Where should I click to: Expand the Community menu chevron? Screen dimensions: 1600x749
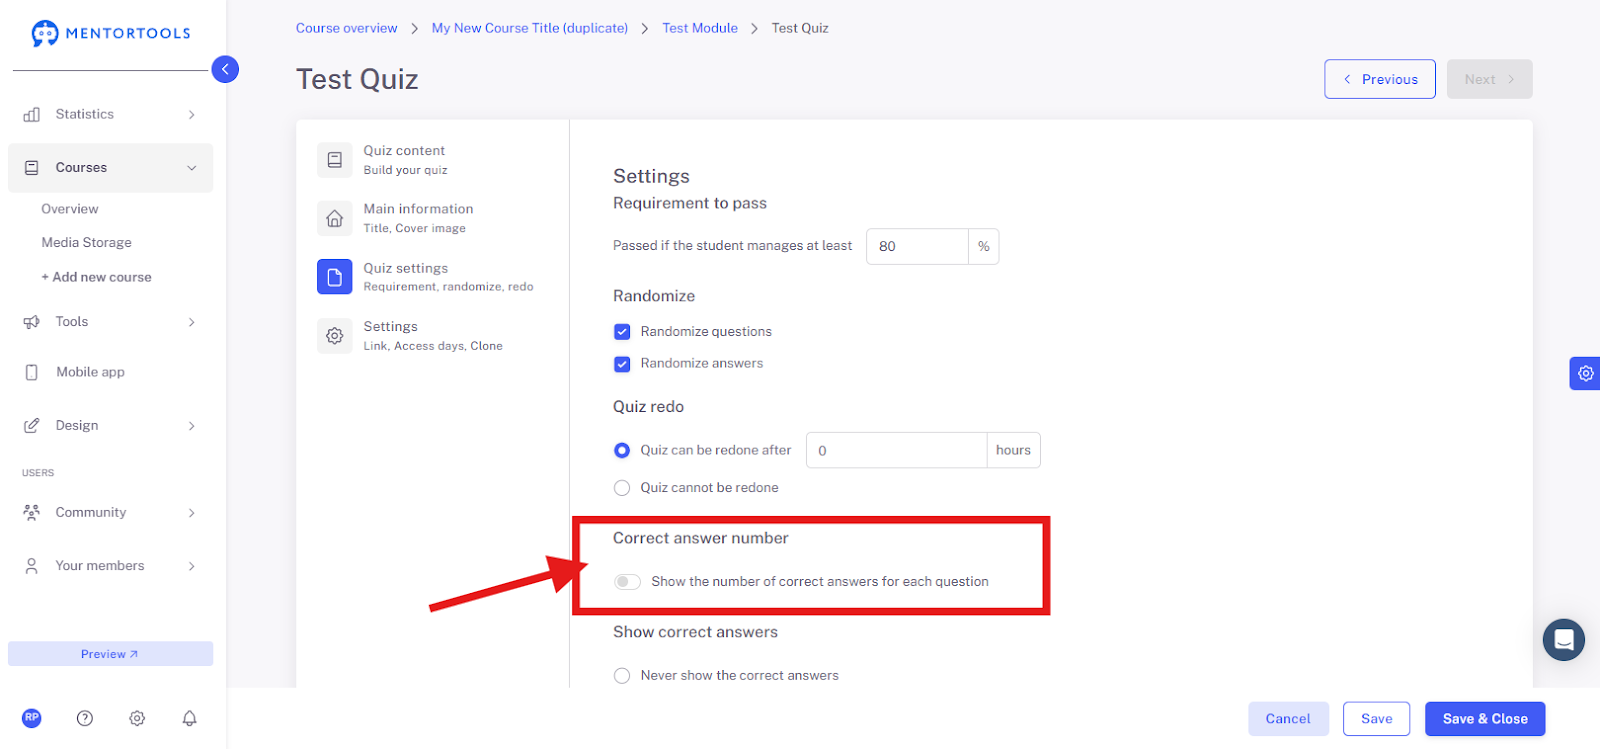[192, 513]
